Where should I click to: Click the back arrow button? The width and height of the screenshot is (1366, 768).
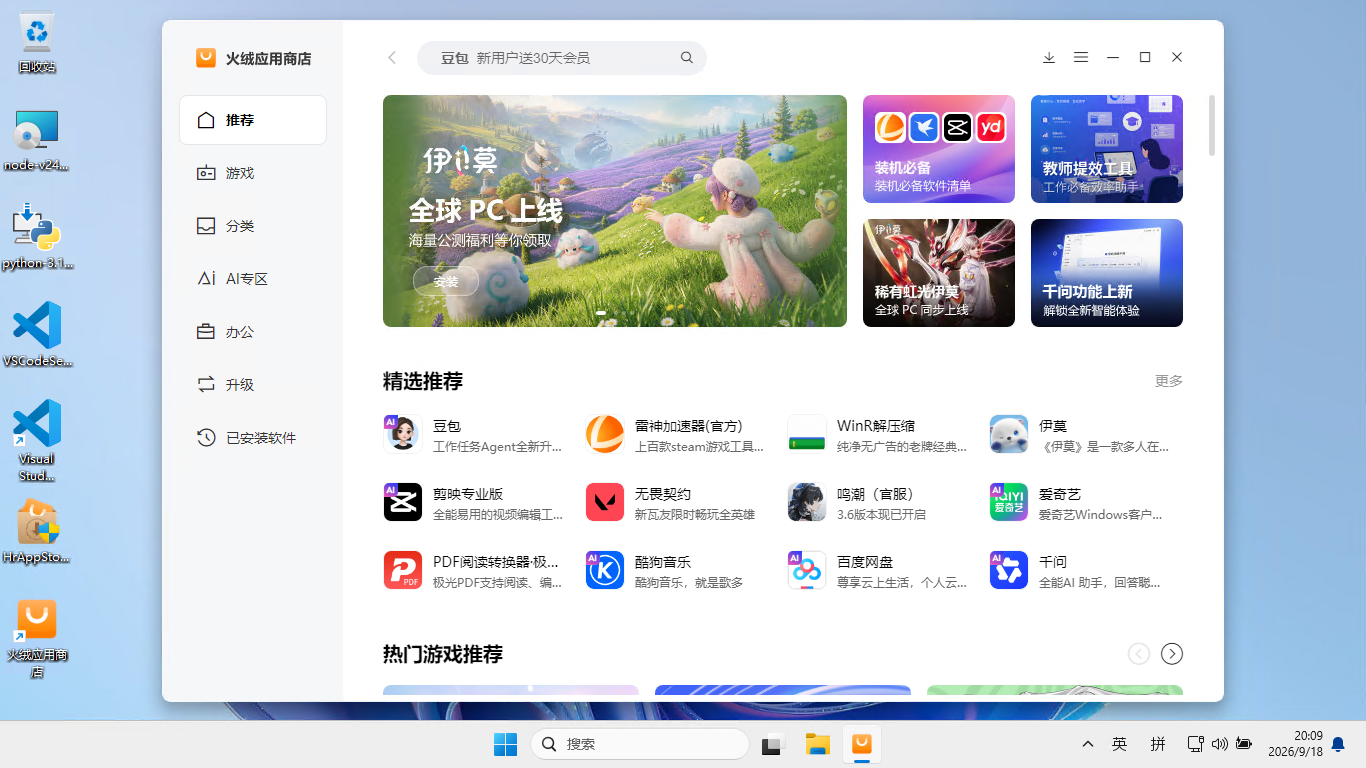coord(392,58)
